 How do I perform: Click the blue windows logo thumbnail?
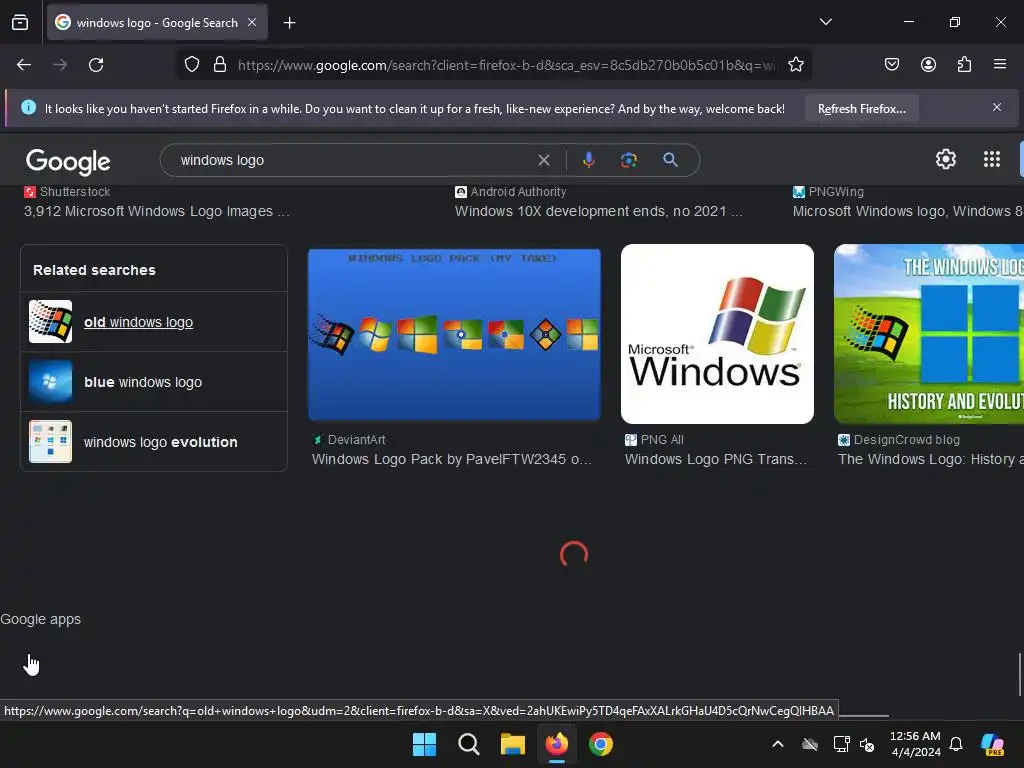coord(50,382)
